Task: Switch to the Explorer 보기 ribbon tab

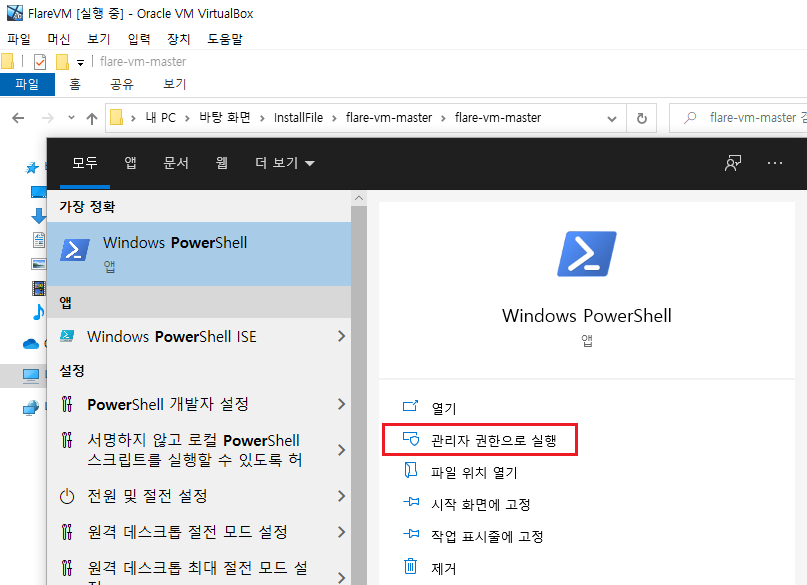Action: coord(174,84)
